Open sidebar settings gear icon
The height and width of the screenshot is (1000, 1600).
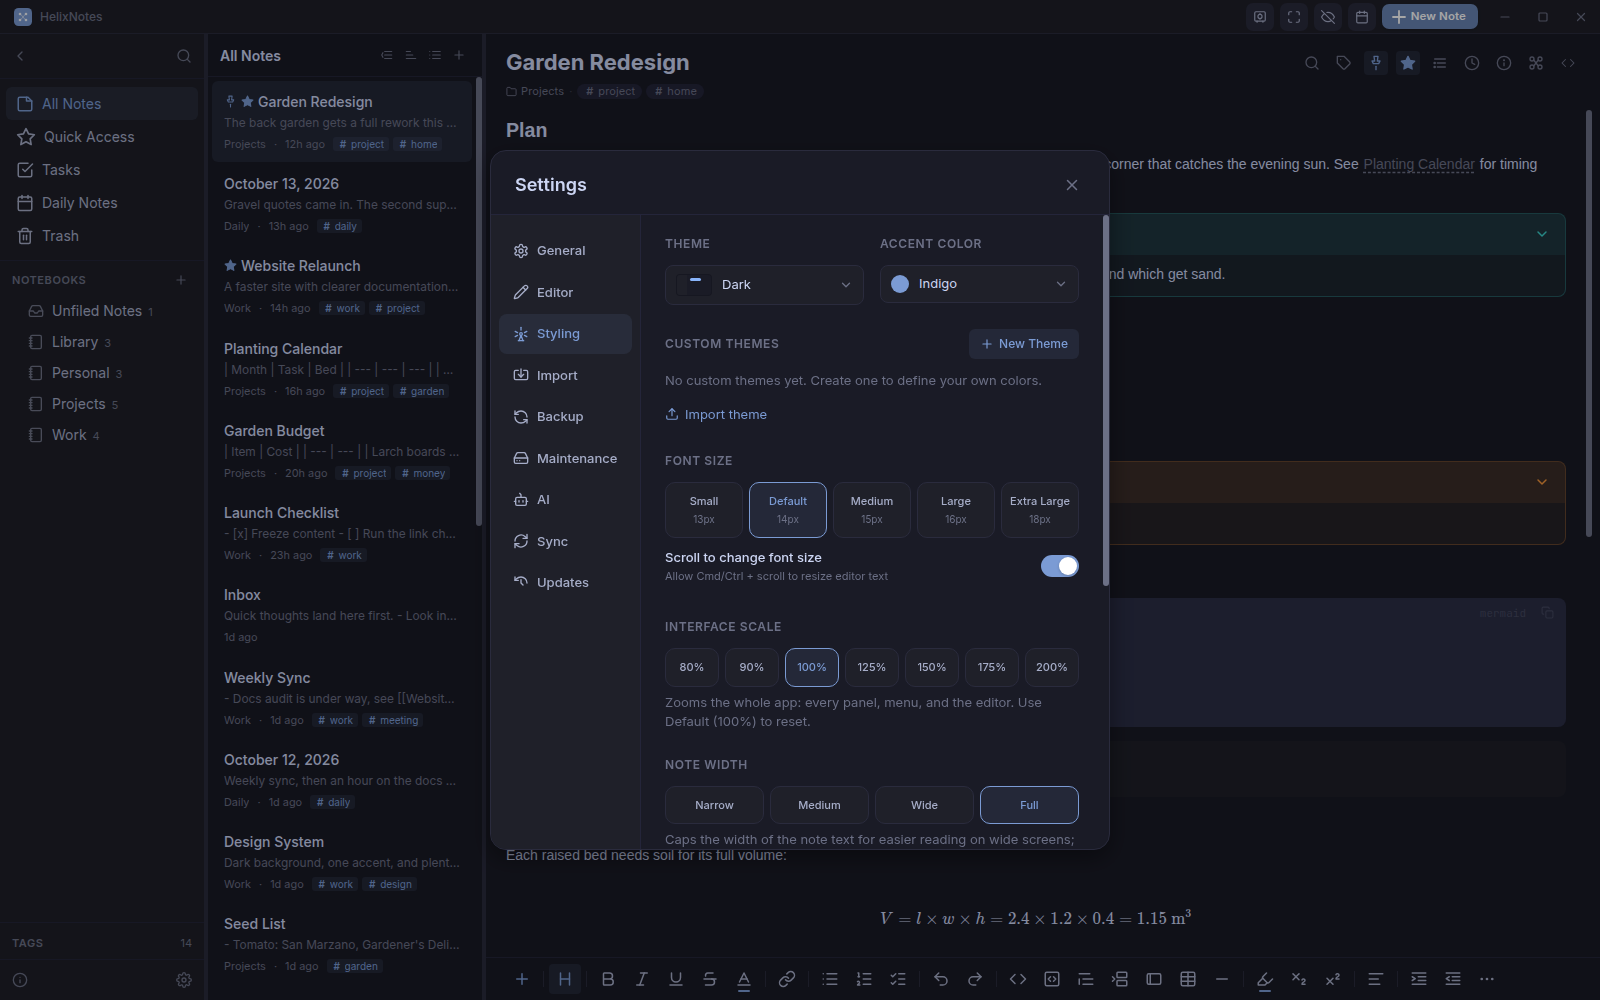pyautogui.click(x=184, y=980)
